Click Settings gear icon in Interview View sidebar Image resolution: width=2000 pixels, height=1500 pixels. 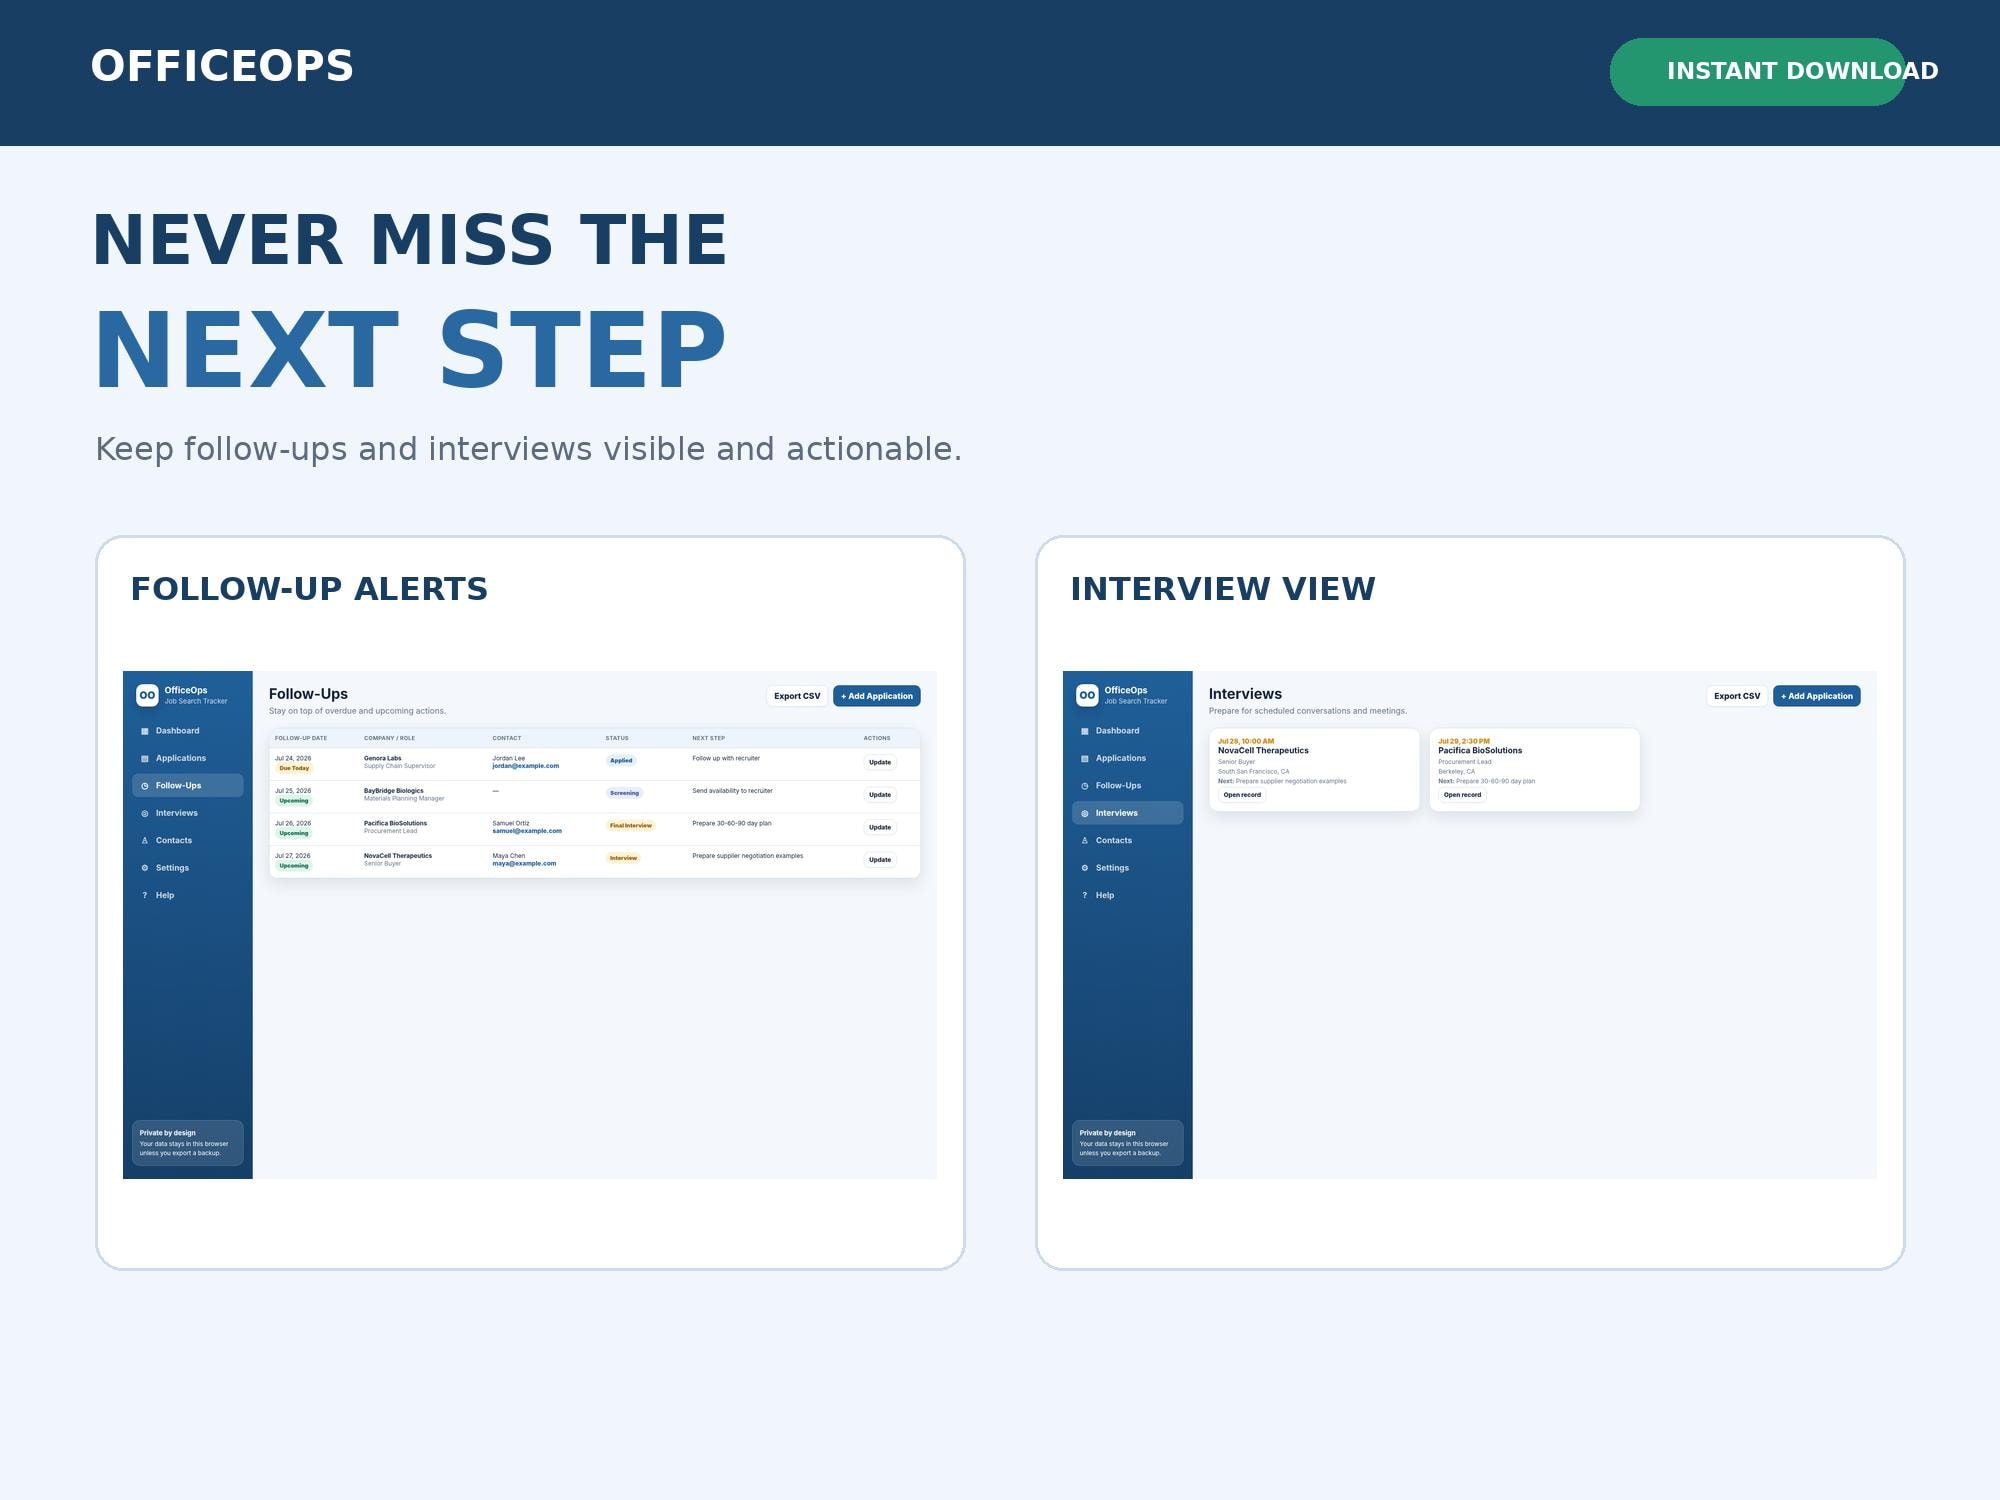(x=1085, y=868)
